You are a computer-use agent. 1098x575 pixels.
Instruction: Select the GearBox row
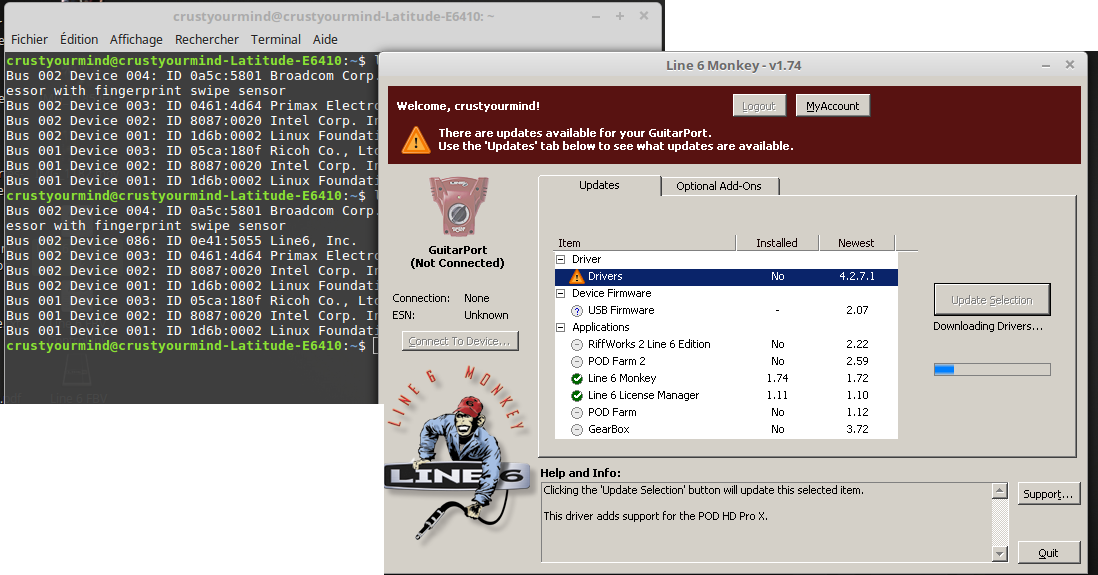[726, 429]
